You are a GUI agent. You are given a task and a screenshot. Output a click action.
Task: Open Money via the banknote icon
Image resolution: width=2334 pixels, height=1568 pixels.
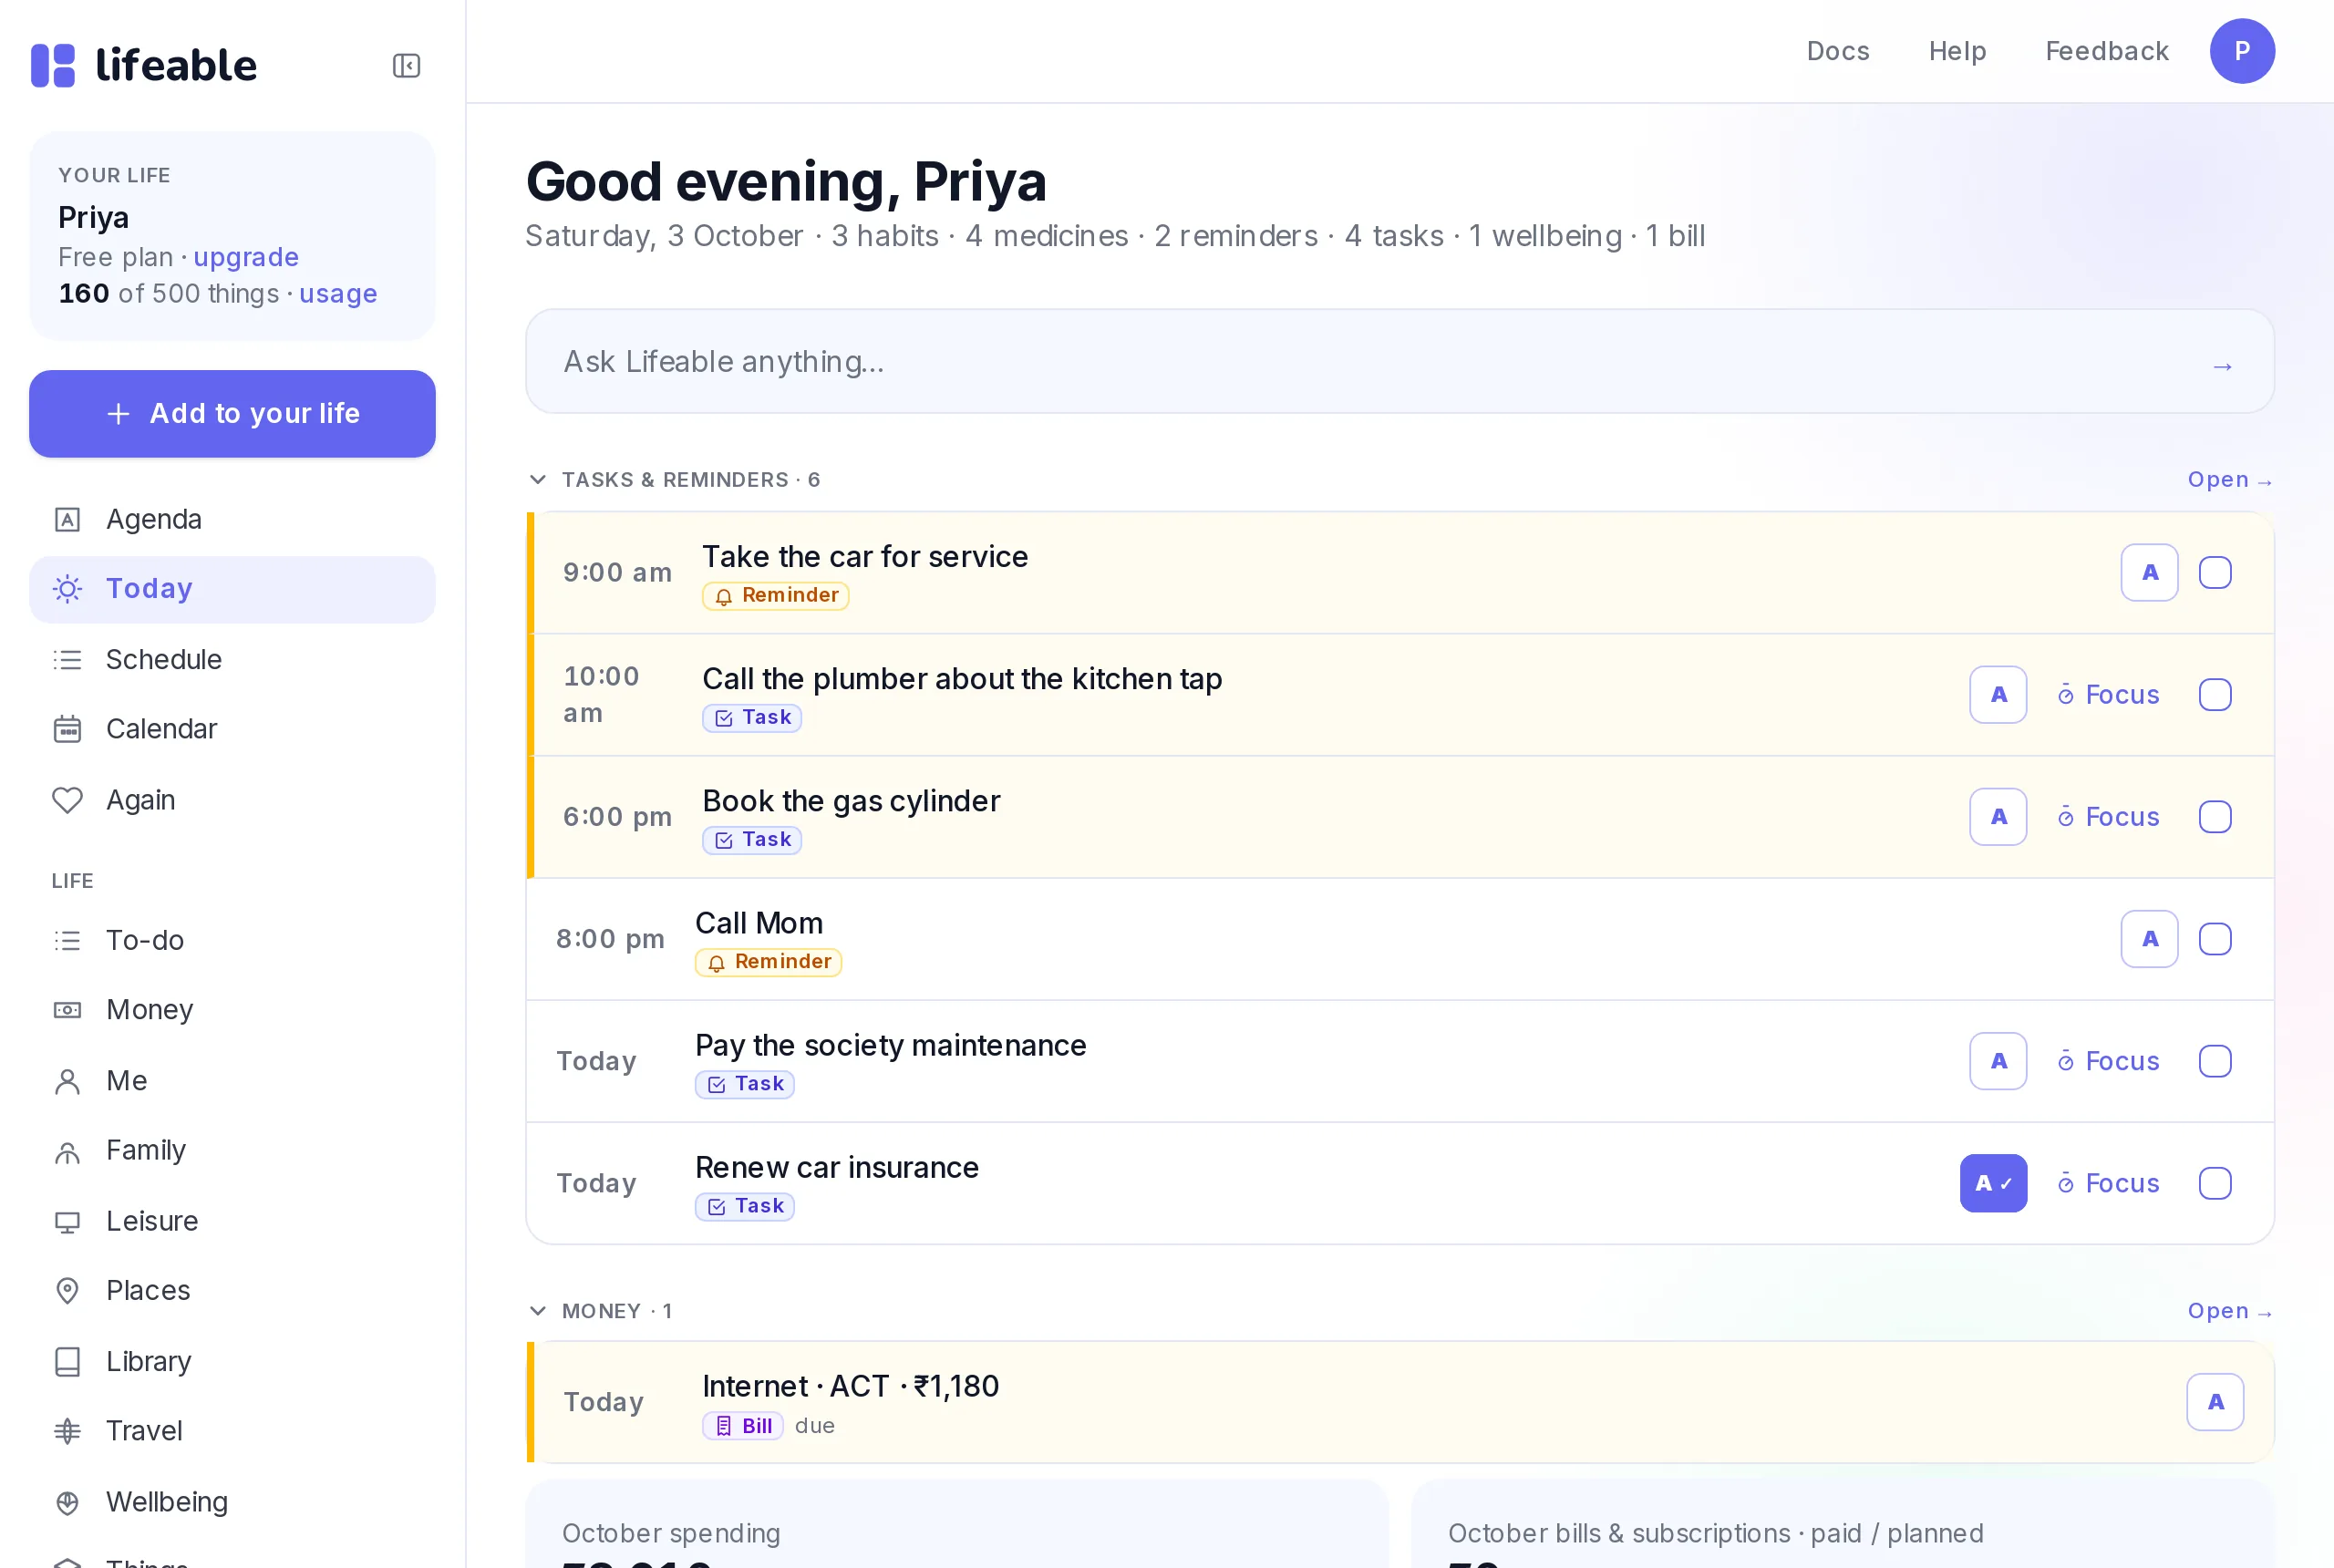(x=67, y=1010)
